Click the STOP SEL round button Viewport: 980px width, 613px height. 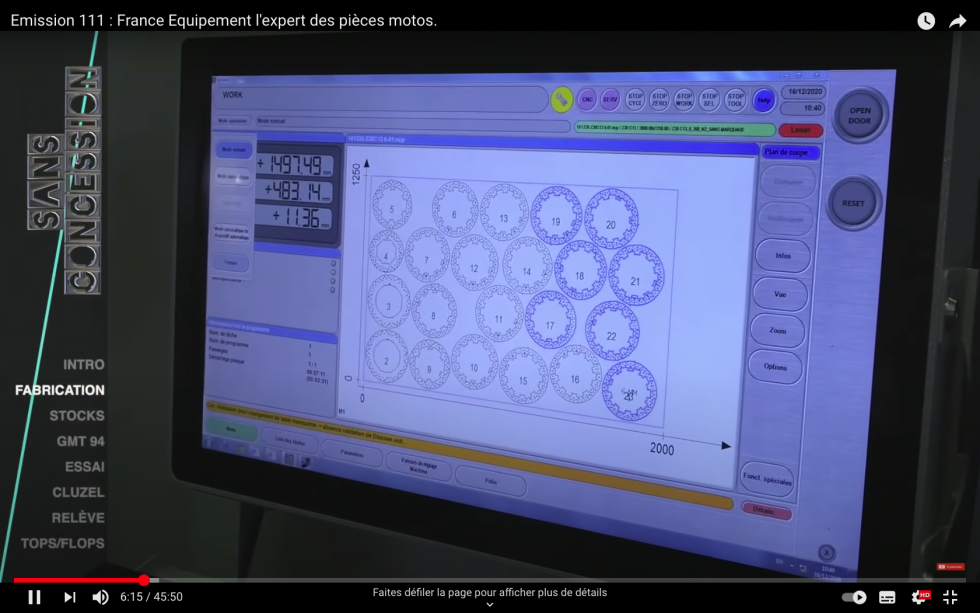coord(709,99)
